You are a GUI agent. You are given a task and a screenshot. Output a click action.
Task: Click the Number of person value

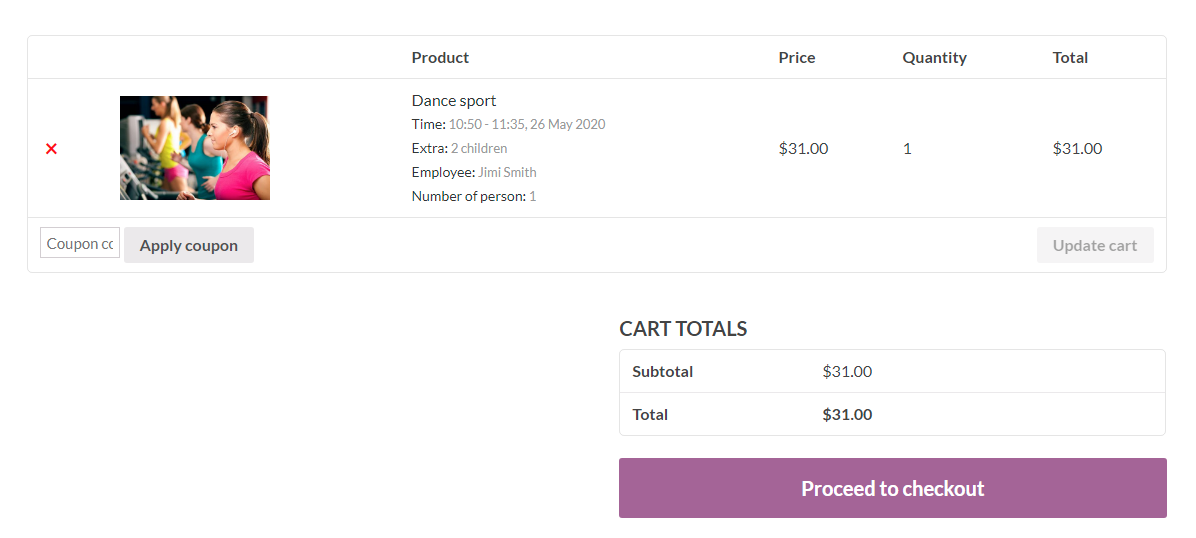(x=533, y=197)
